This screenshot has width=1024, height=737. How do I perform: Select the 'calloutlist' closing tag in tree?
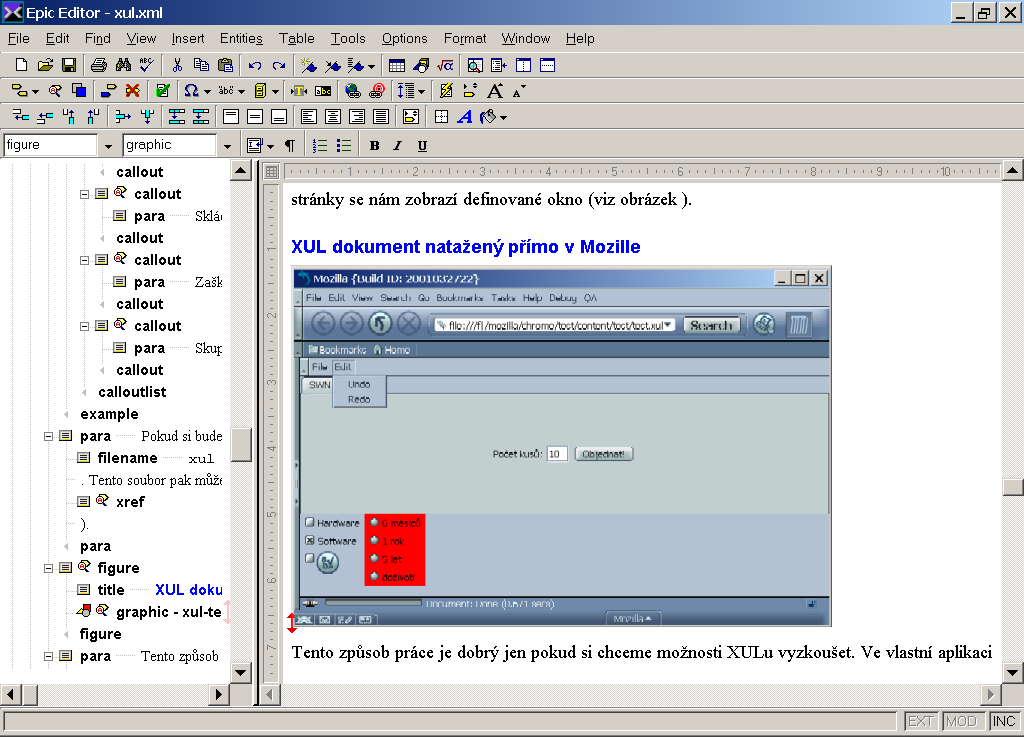coord(132,392)
